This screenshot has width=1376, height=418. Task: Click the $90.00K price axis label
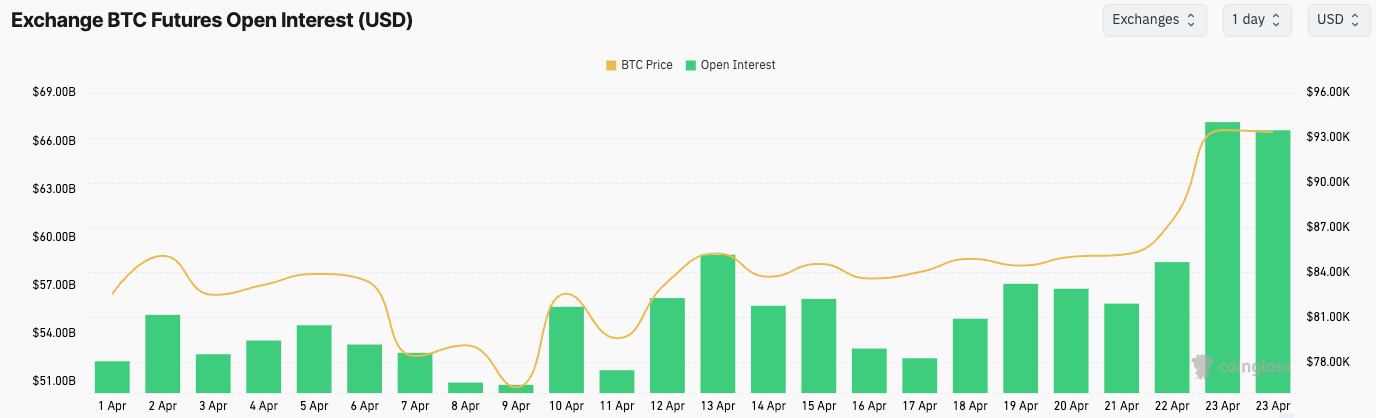[x=1328, y=182]
